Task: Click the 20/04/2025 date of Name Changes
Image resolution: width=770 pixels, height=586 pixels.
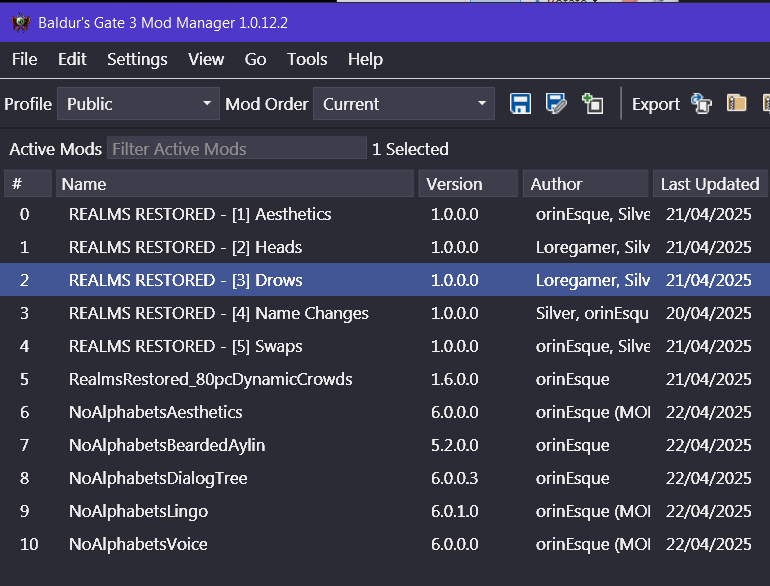Action: click(x=709, y=313)
